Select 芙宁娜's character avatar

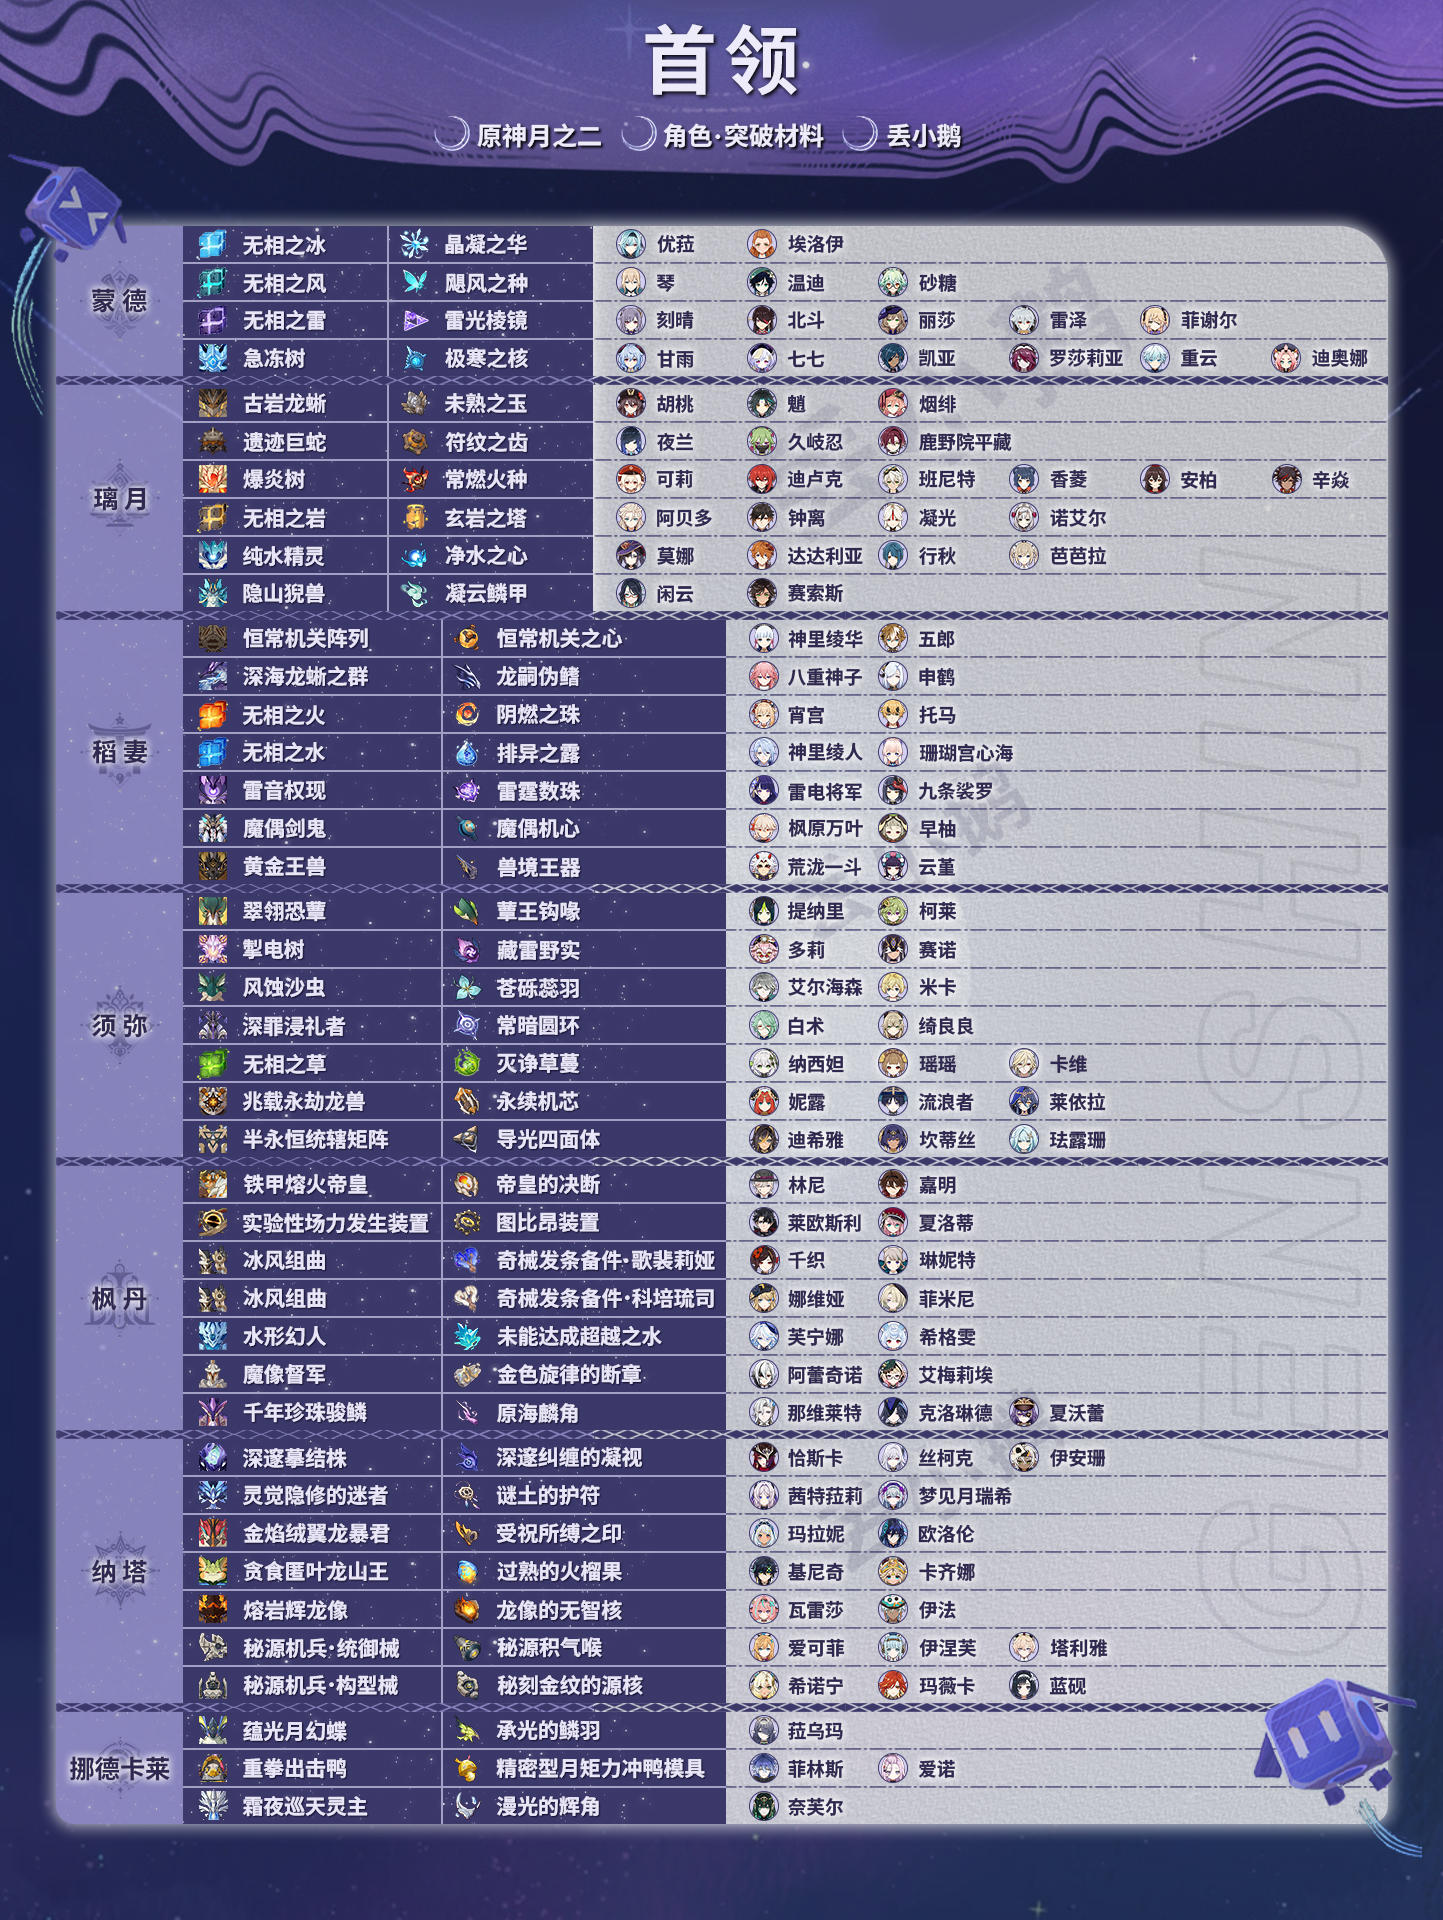[x=764, y=1337]
